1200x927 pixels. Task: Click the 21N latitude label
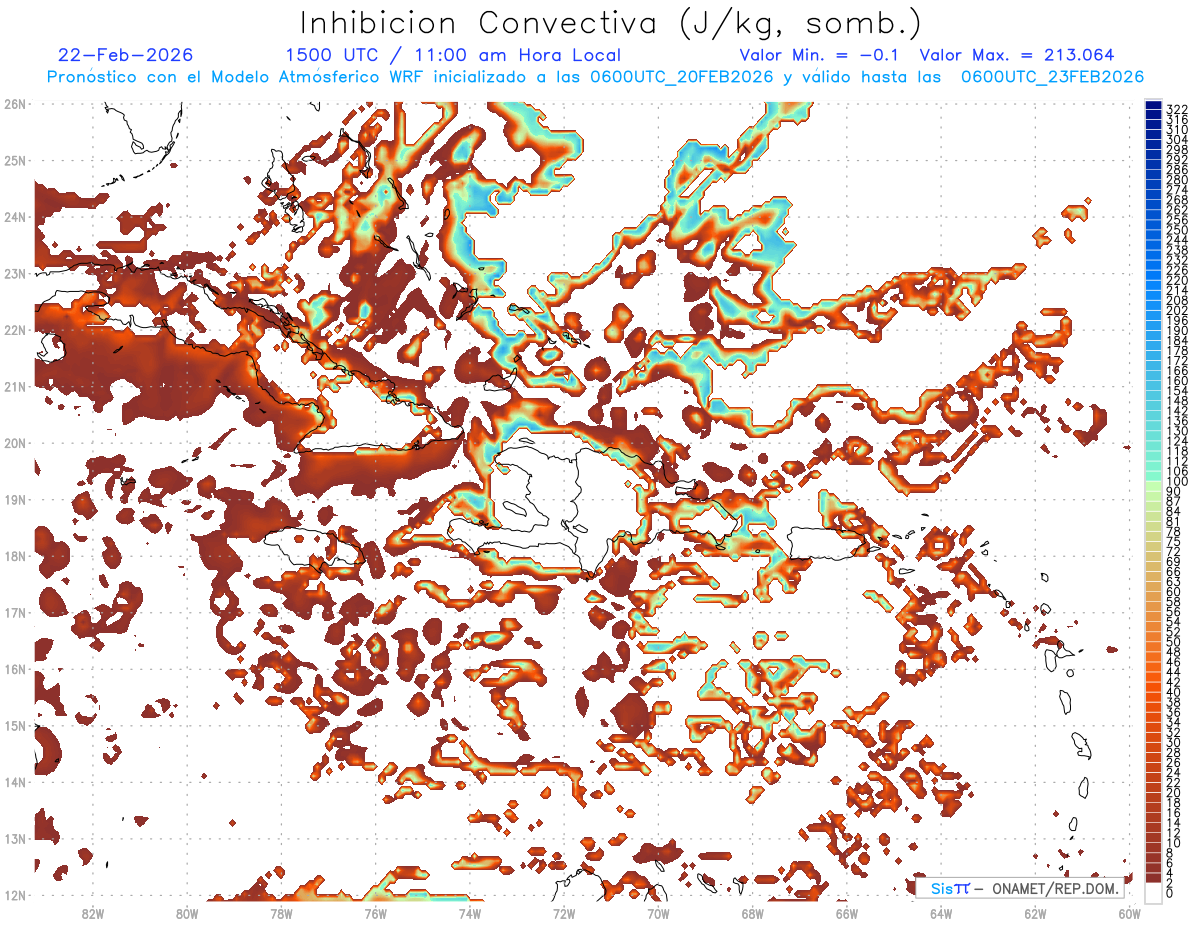pyautogui.click(x=14, y=386)
